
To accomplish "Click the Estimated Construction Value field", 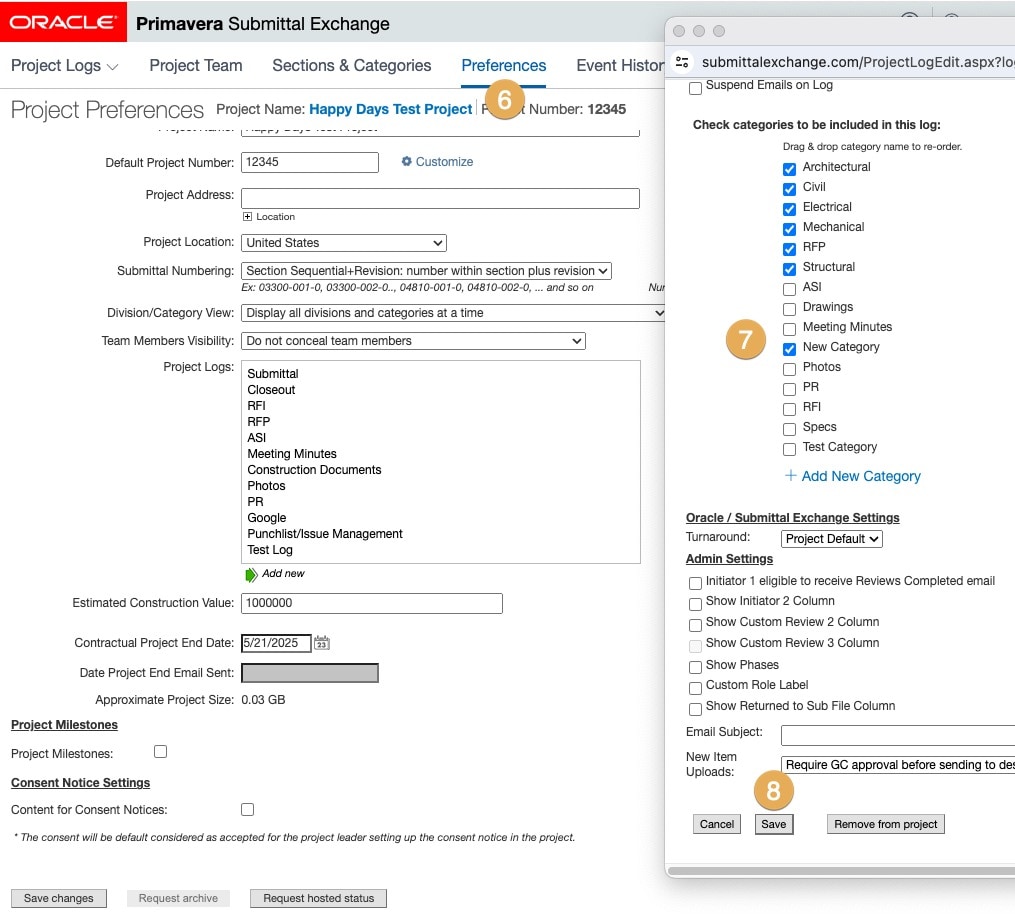I will click(x=371, y=603).
